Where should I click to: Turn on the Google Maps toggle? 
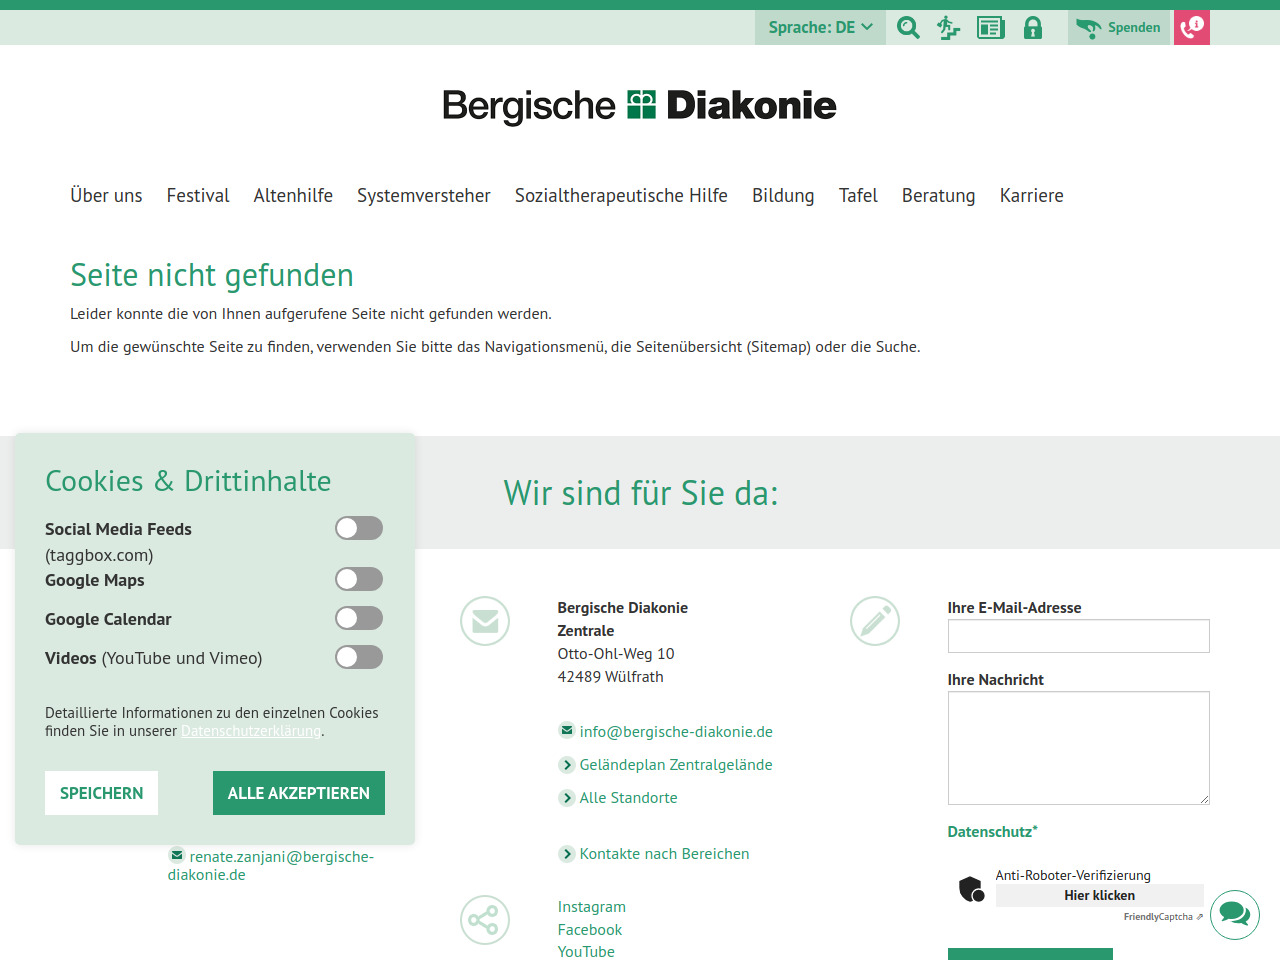coord(359,579)
